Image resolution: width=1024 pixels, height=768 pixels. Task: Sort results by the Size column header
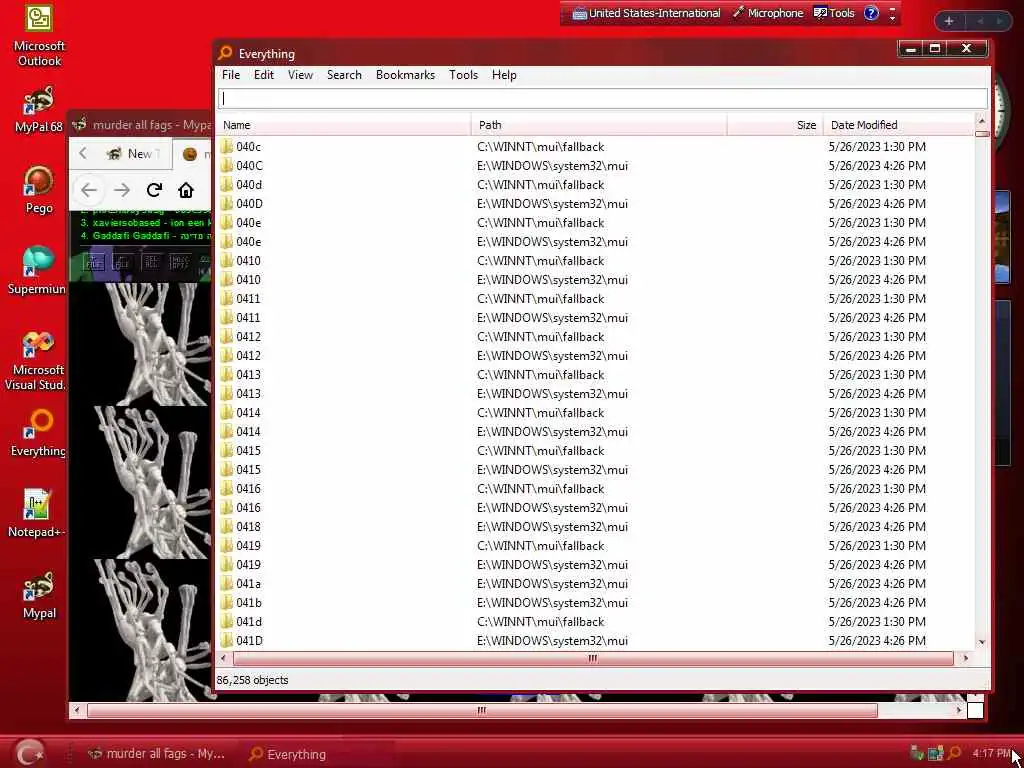pyautogui.click(x=775, y=125)
